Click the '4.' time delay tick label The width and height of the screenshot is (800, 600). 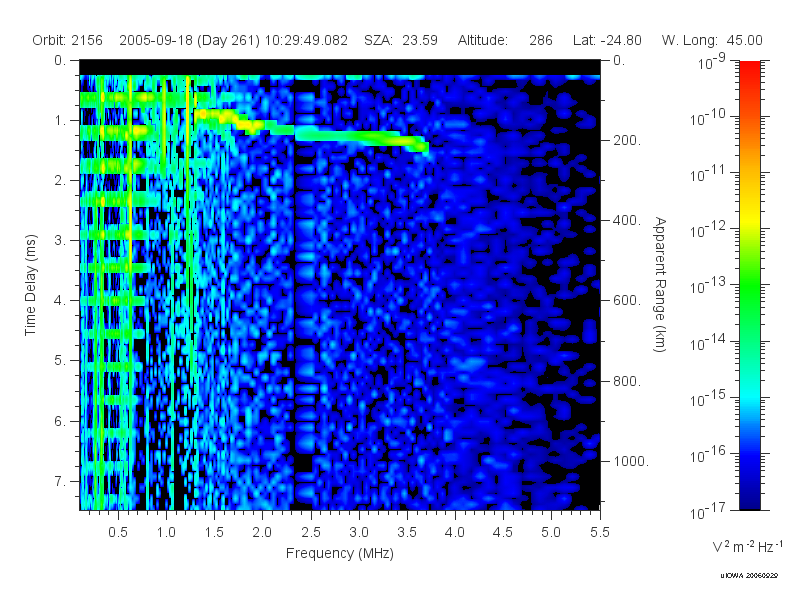coord(60,301)
